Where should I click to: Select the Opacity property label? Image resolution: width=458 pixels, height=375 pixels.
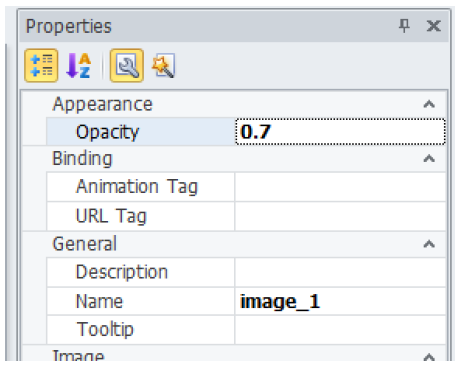(x=107, y=132)
